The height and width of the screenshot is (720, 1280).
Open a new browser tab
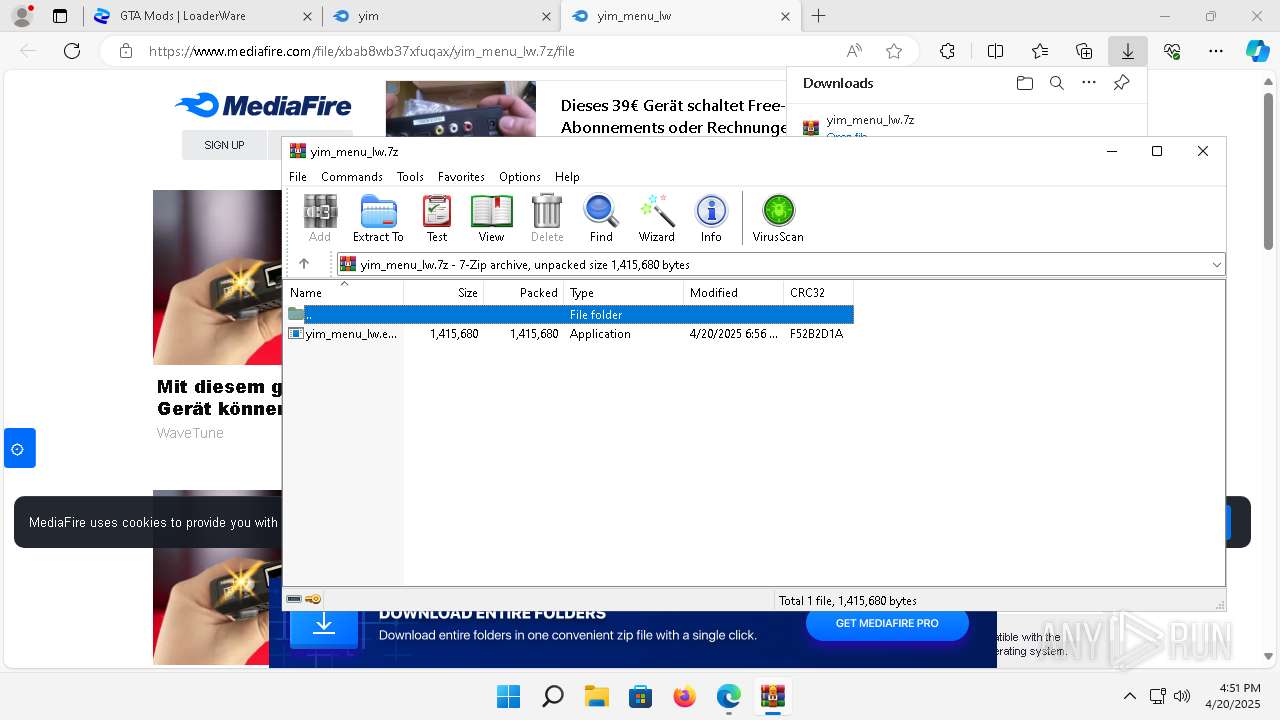click(818, 16)
